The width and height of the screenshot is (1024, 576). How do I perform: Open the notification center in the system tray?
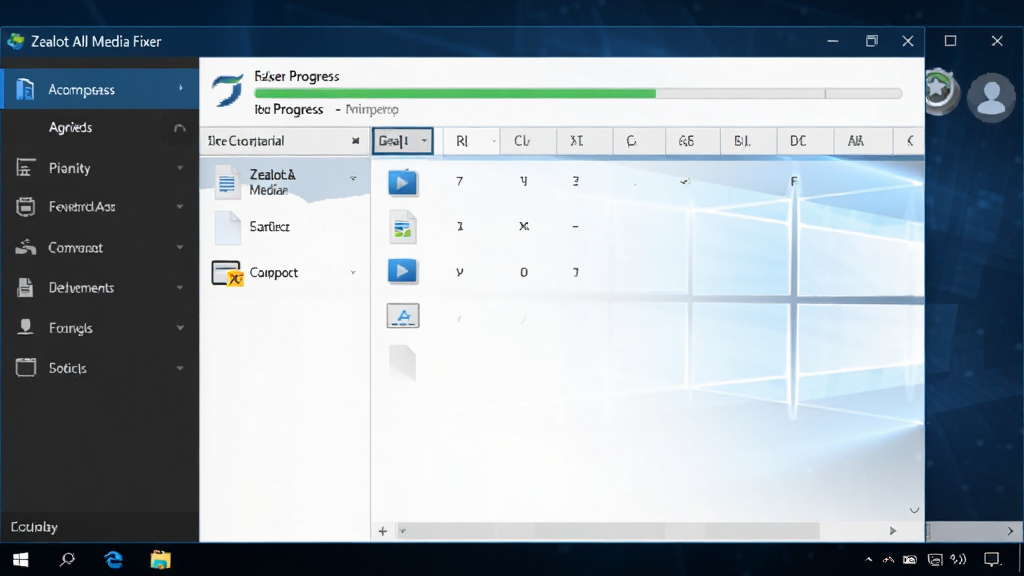click(x=992, y=560)
